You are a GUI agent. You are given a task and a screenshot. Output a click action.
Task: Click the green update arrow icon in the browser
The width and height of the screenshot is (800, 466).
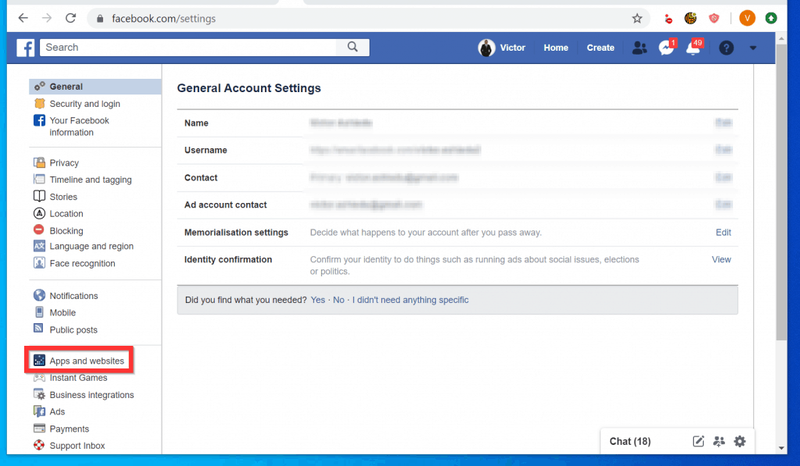[771, 18]
